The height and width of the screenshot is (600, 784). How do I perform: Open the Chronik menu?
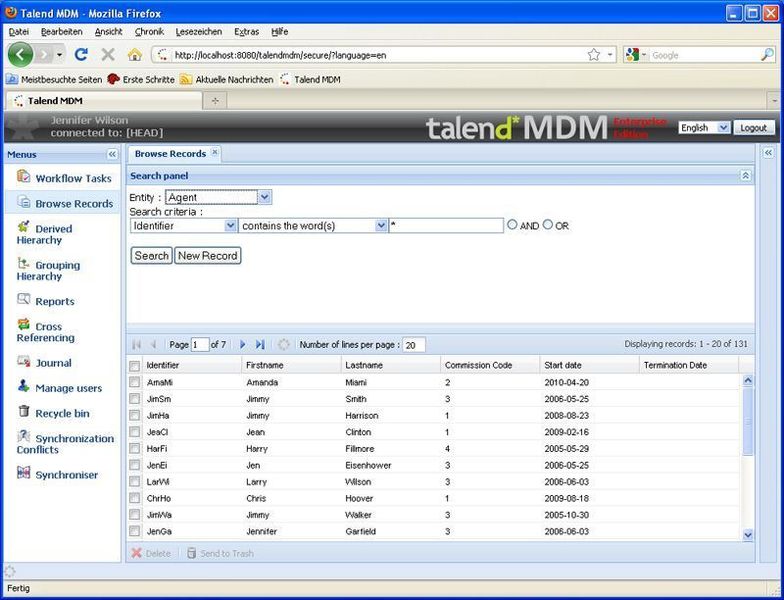coord(149,32)
